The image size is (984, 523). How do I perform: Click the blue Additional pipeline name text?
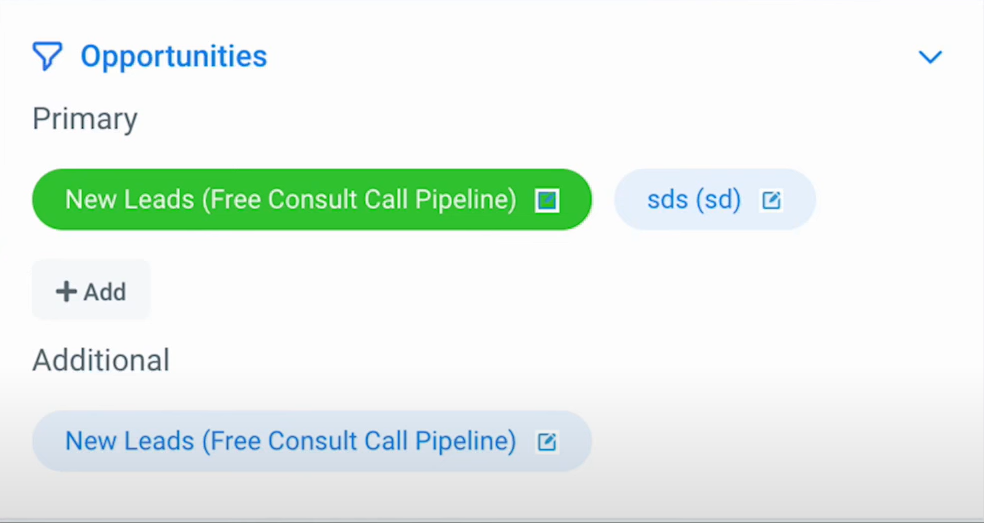290,441
